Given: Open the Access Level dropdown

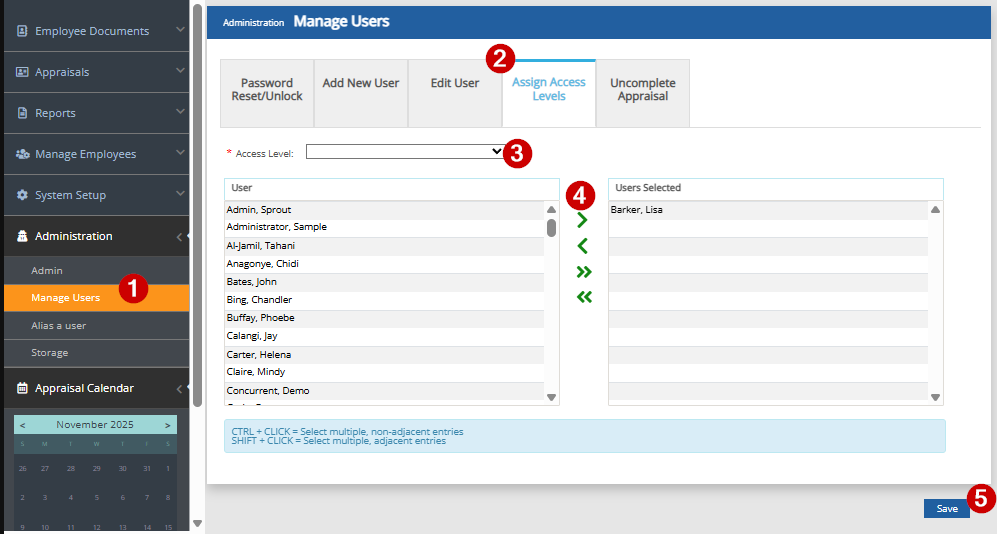Looking at the screenshot, I should pyautogui.click(x=405, y=151).
